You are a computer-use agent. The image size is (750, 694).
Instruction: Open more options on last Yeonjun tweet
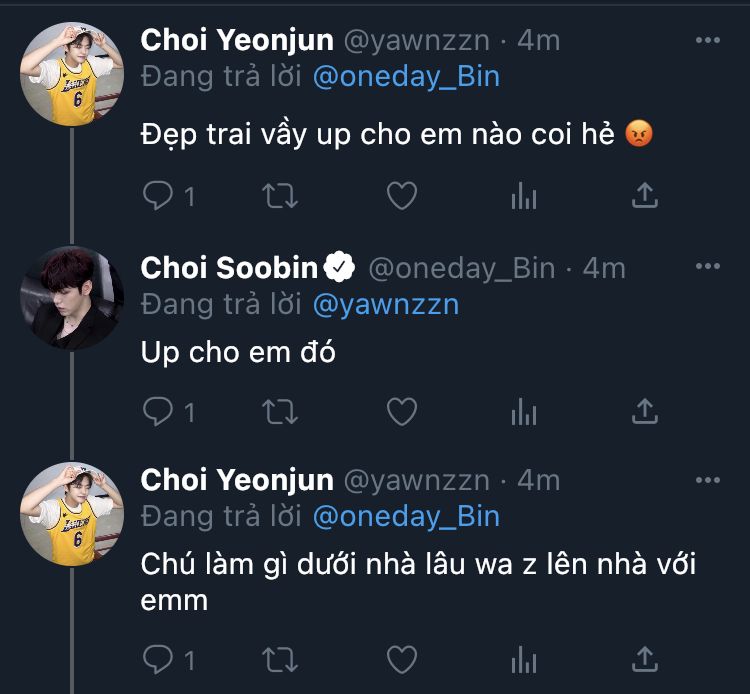tap(707, 480)
